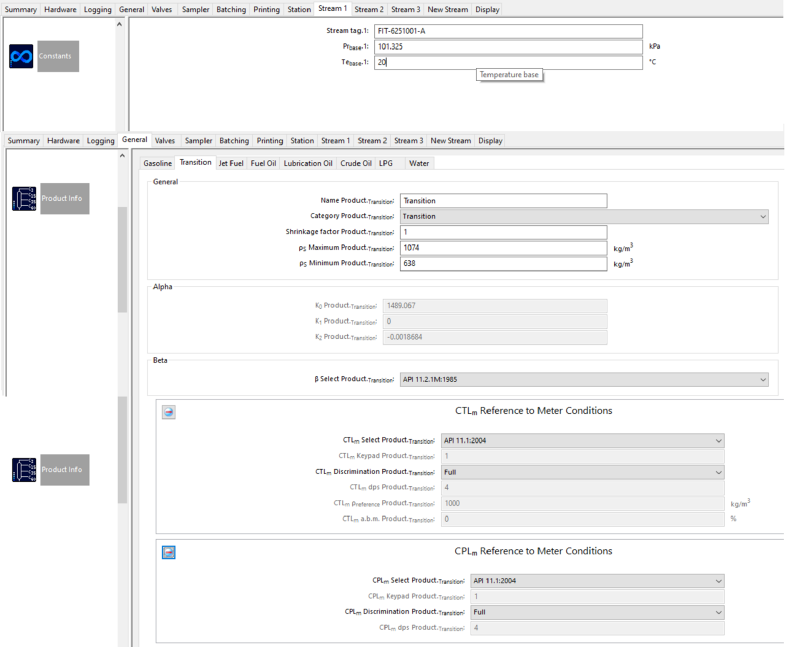This screenshot has width=788, height=647.
Task: Click the CTLm Reference to Meter Conditions heading
Action: 533,411
